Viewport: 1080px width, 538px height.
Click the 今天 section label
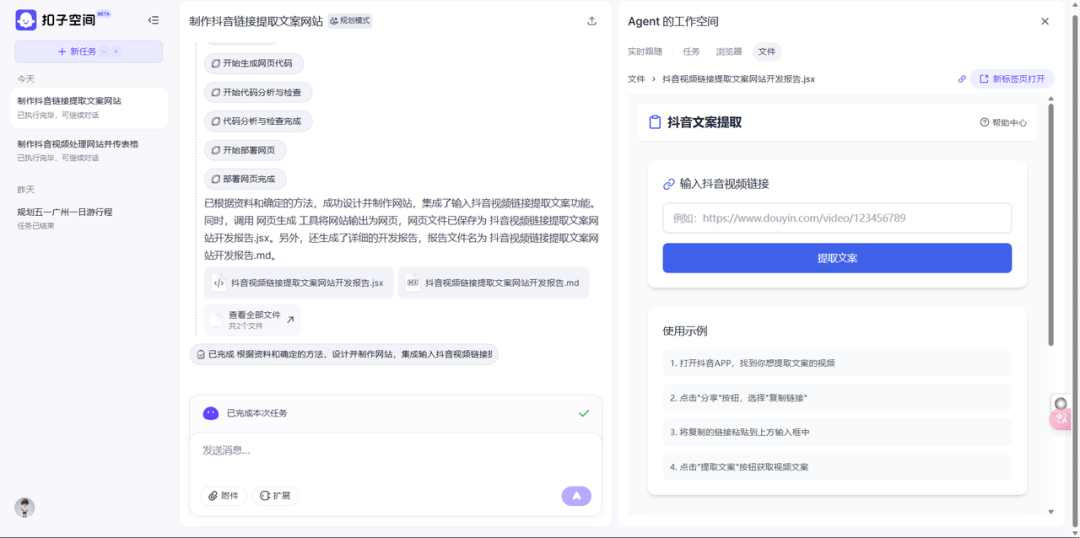pos(26,79)
